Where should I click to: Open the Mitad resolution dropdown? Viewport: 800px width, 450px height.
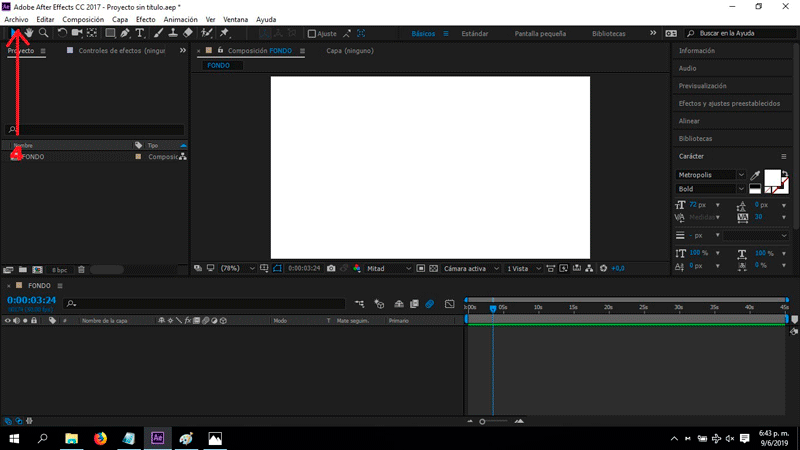pyautogui.click(x=389, y=268)
